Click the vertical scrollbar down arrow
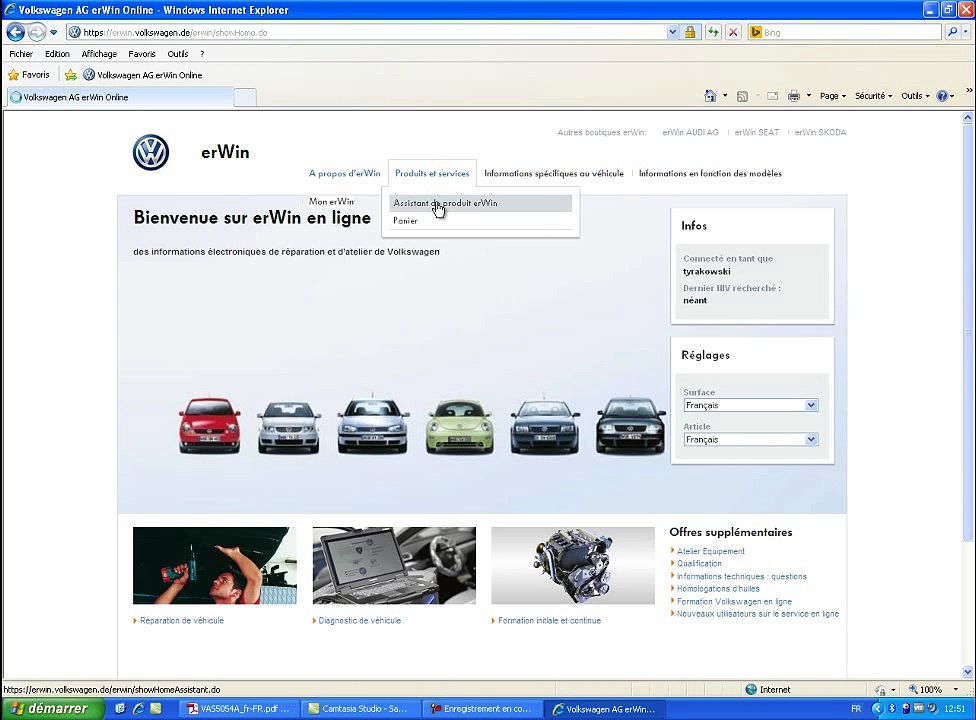The width and height of the screenshot is (976, 720). point(967,671)
